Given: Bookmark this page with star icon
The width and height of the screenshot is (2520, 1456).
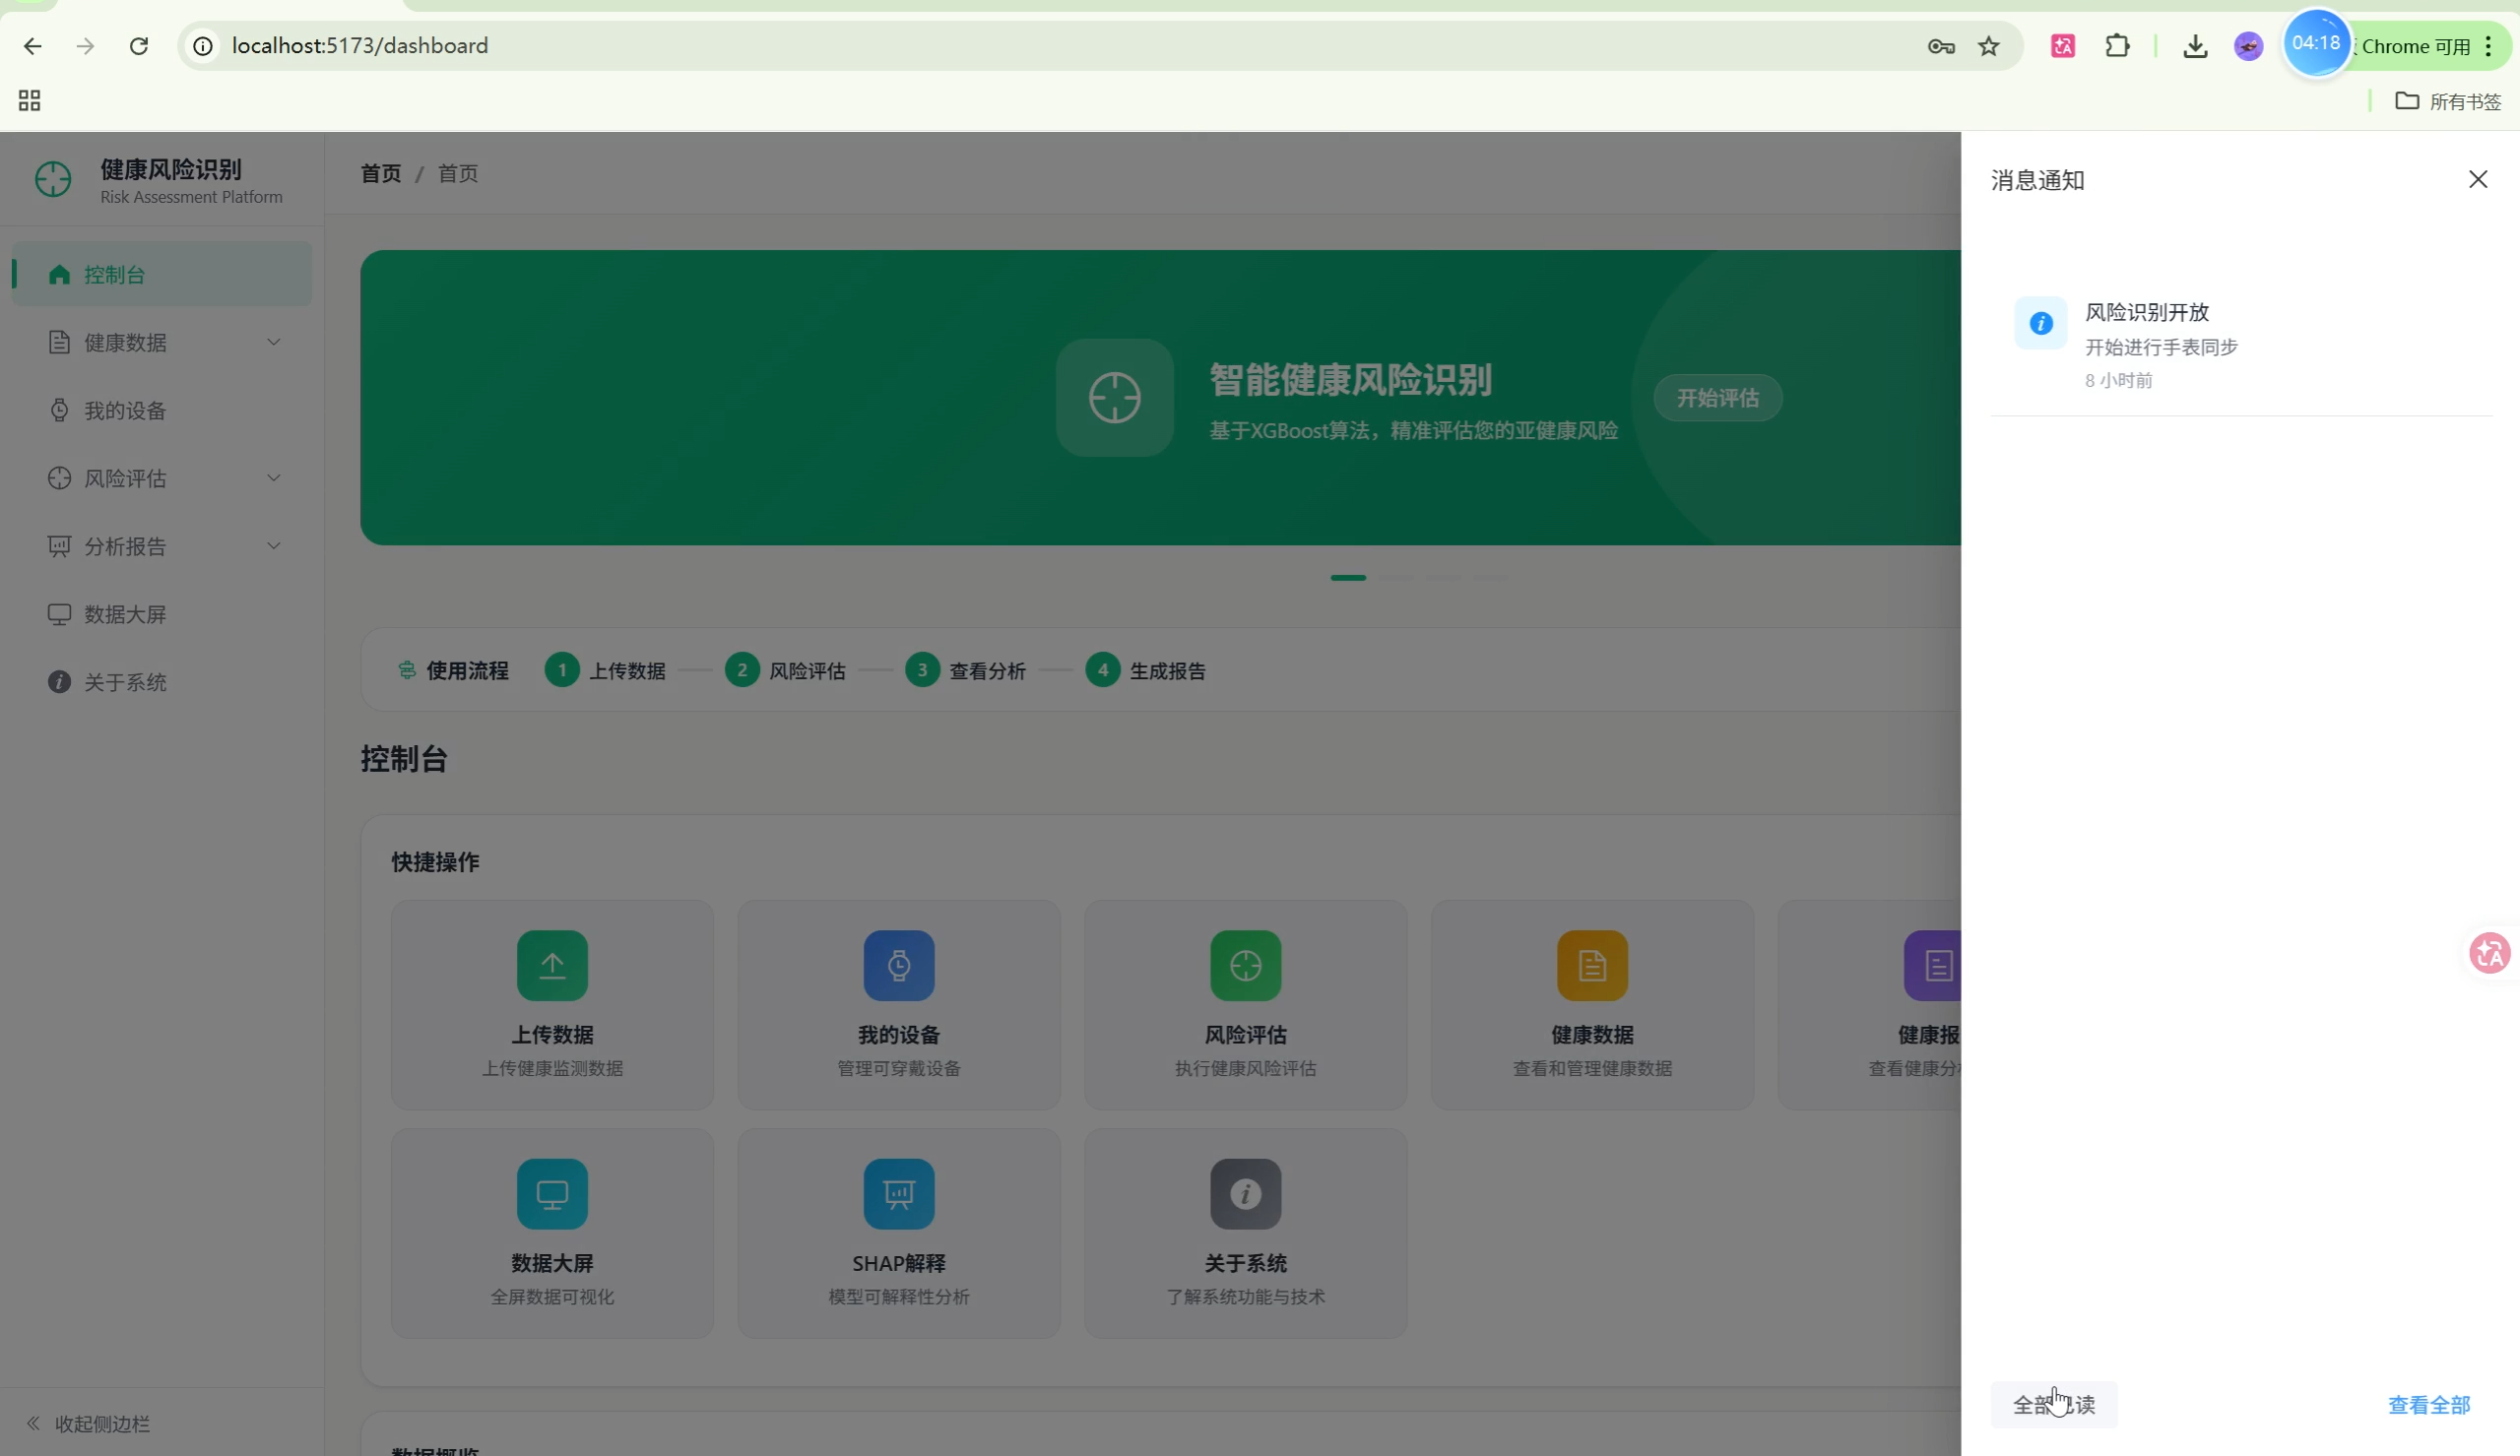Looking at the screenshot, I should click(1988, 46).
